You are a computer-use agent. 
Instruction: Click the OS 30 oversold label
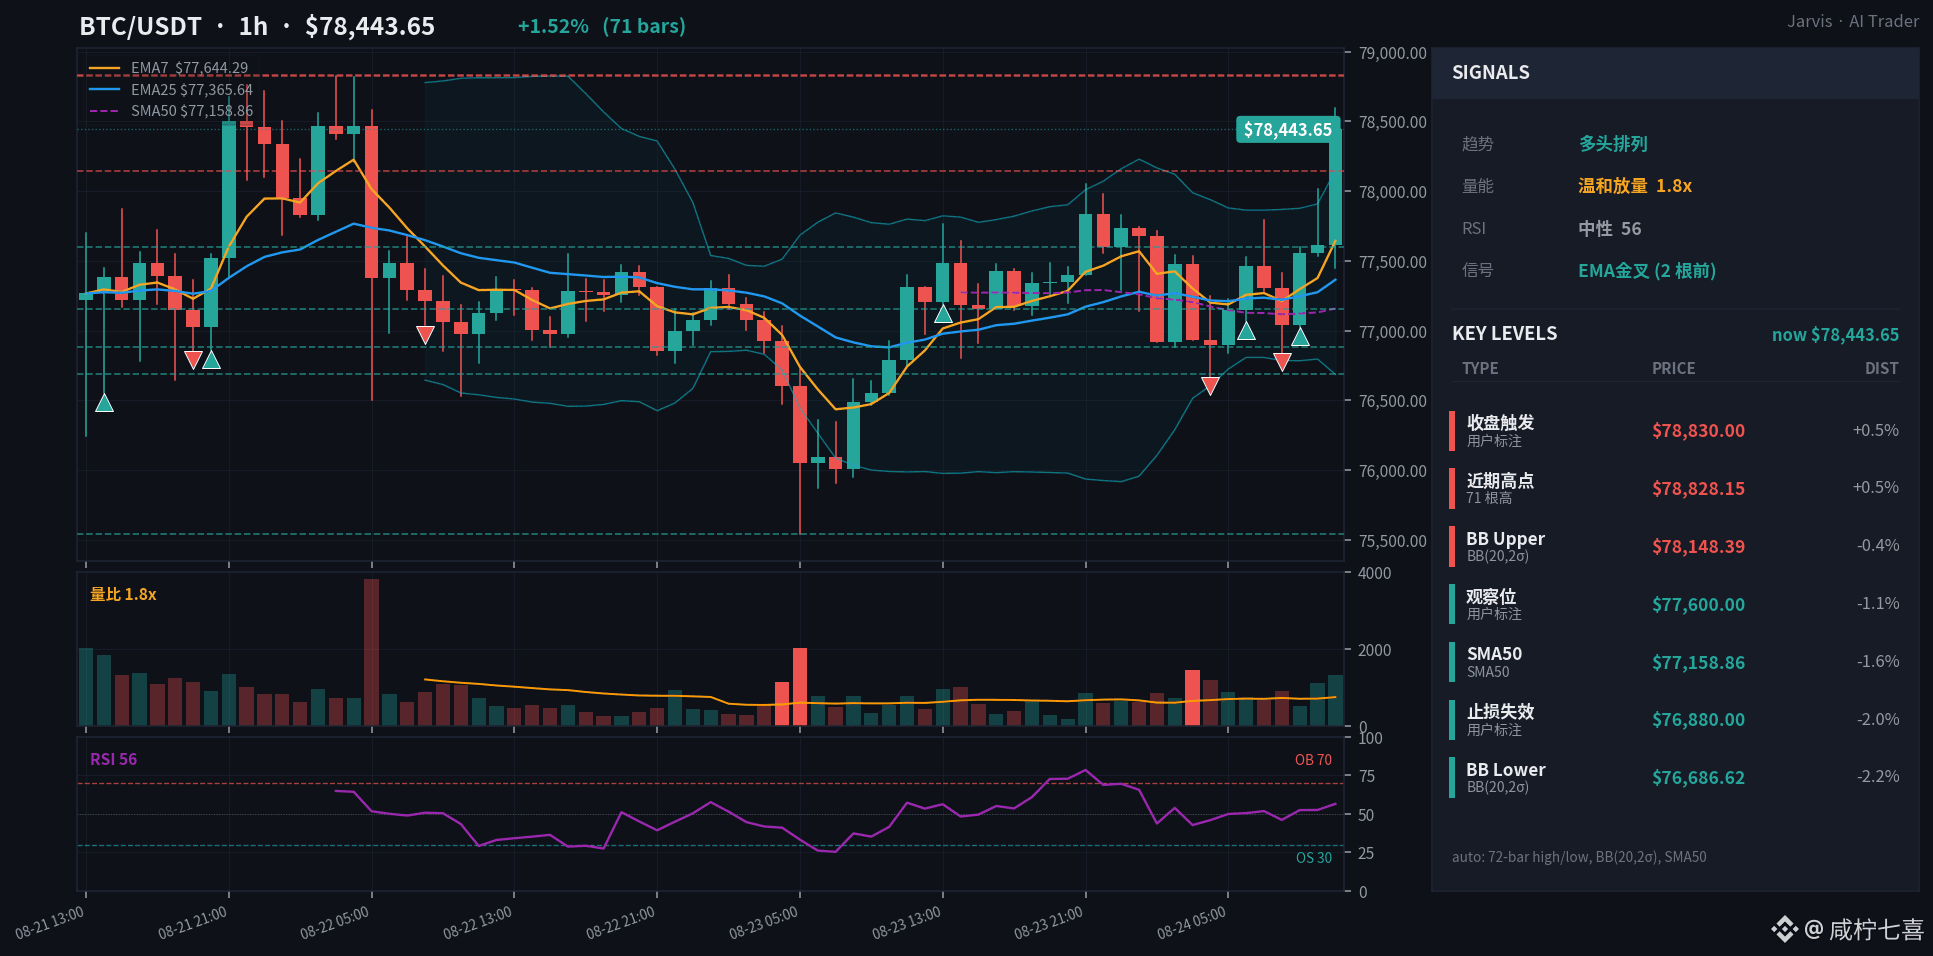[1314, 858]
